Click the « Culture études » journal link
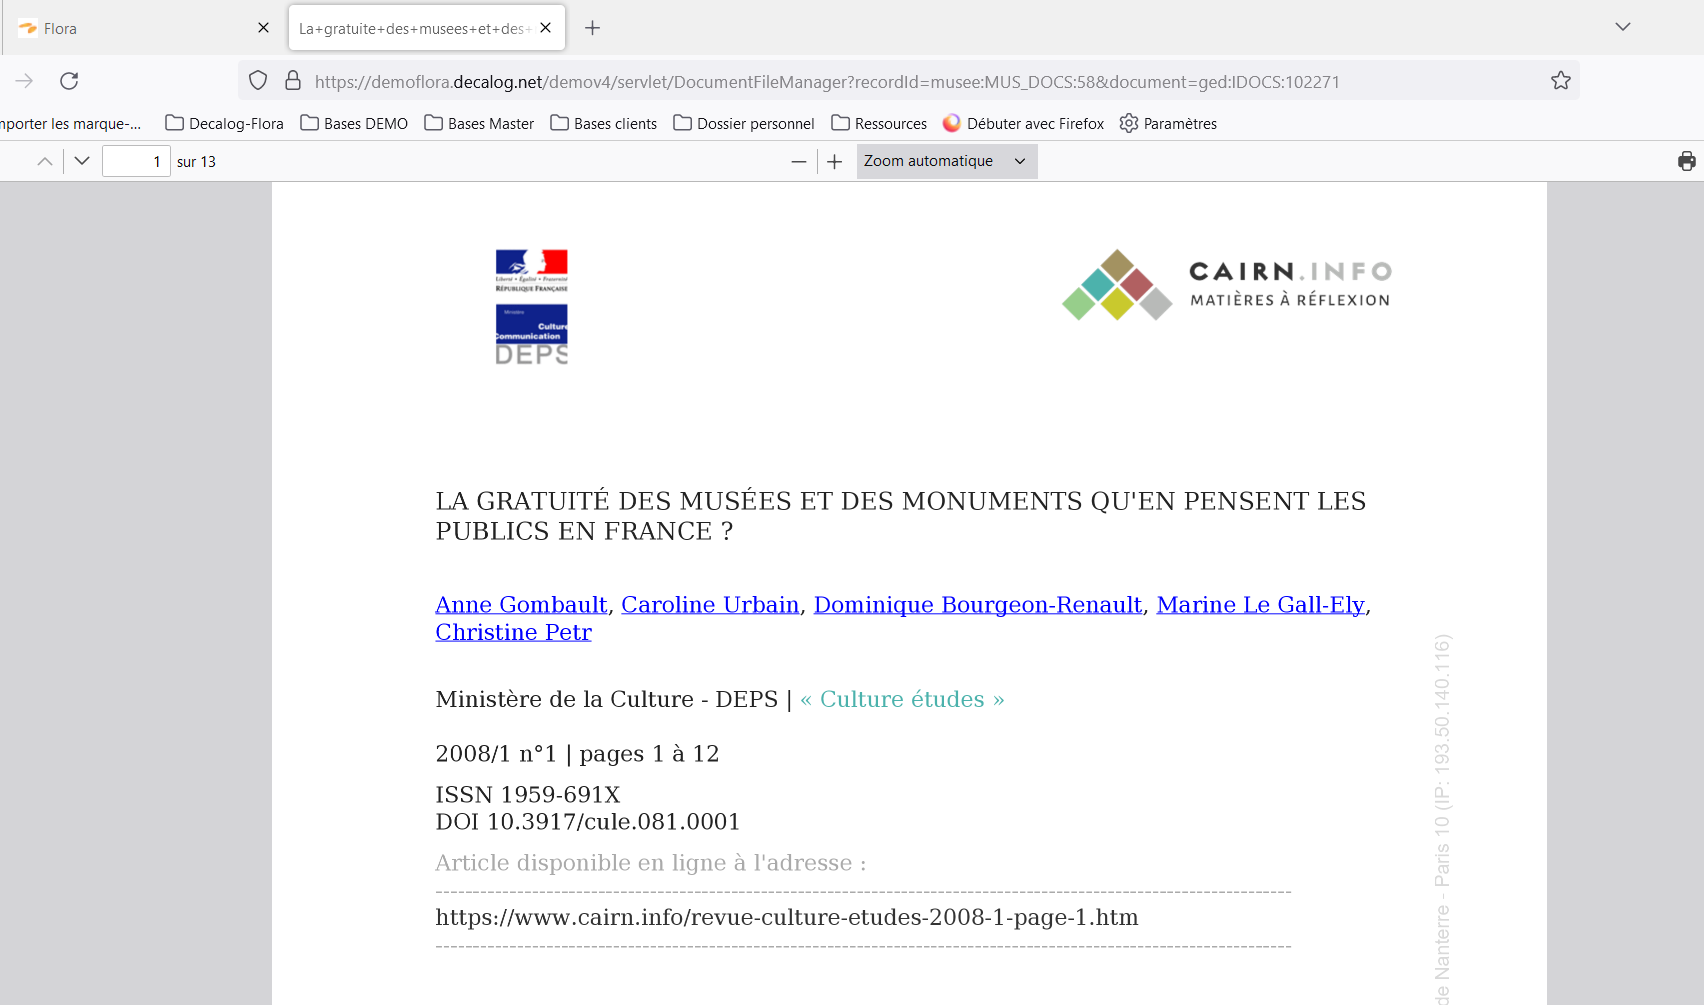Viewport: 1704px width, 1005px height. coord(902,699)
